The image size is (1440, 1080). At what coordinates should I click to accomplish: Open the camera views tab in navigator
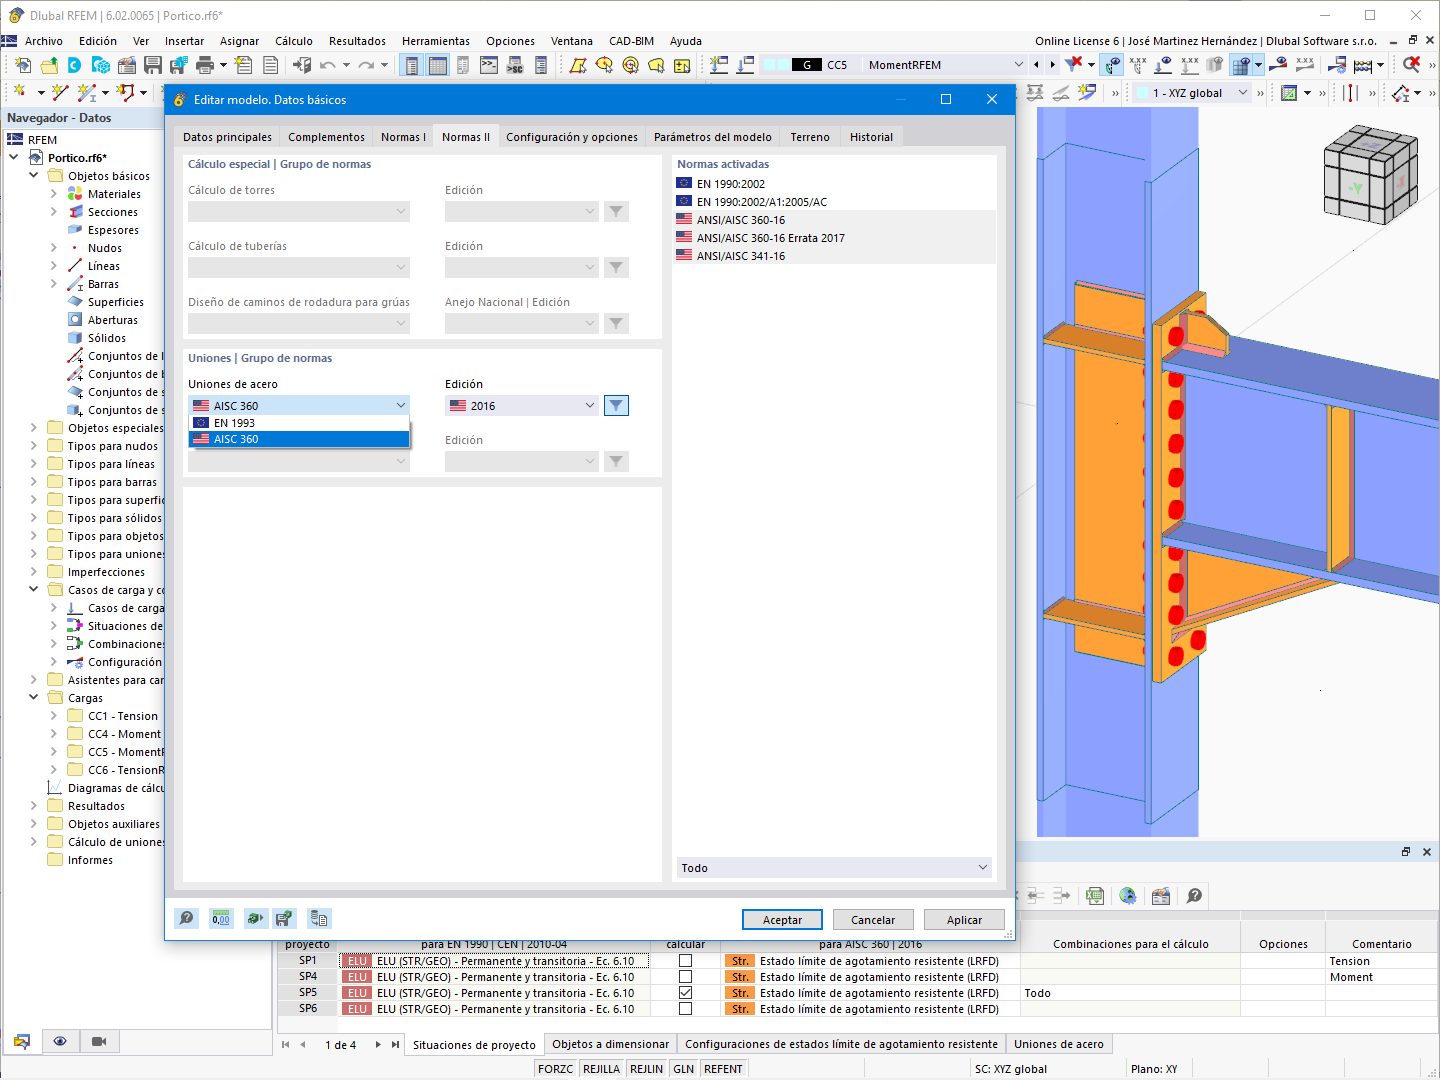tap(98, 1041)
